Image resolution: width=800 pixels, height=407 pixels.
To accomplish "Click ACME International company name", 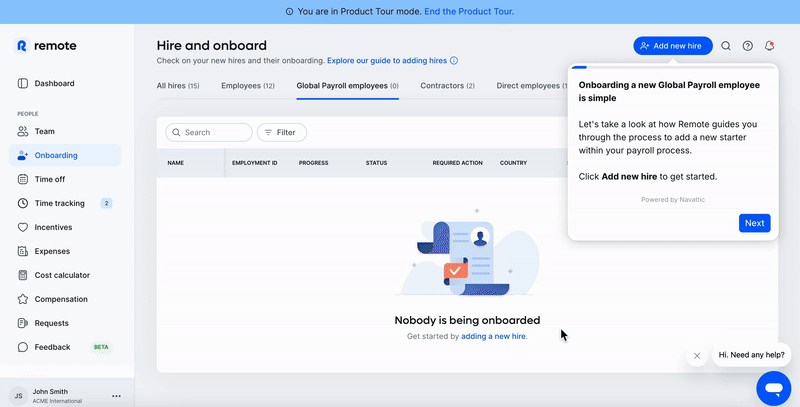I will pyautogui.click(x=57, y=401).
